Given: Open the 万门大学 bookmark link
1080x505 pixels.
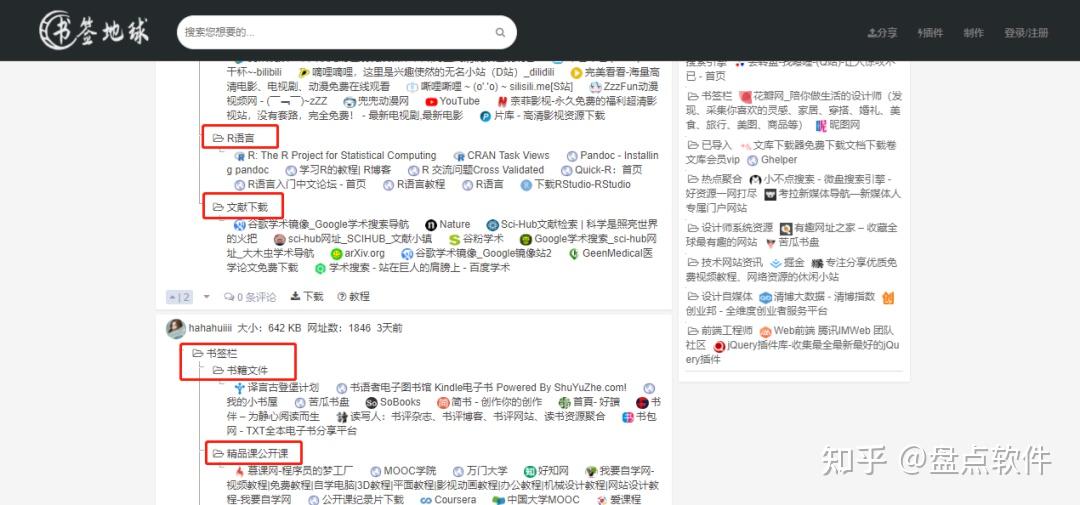Looking at the screenshot, I should [x=487, y=471].
